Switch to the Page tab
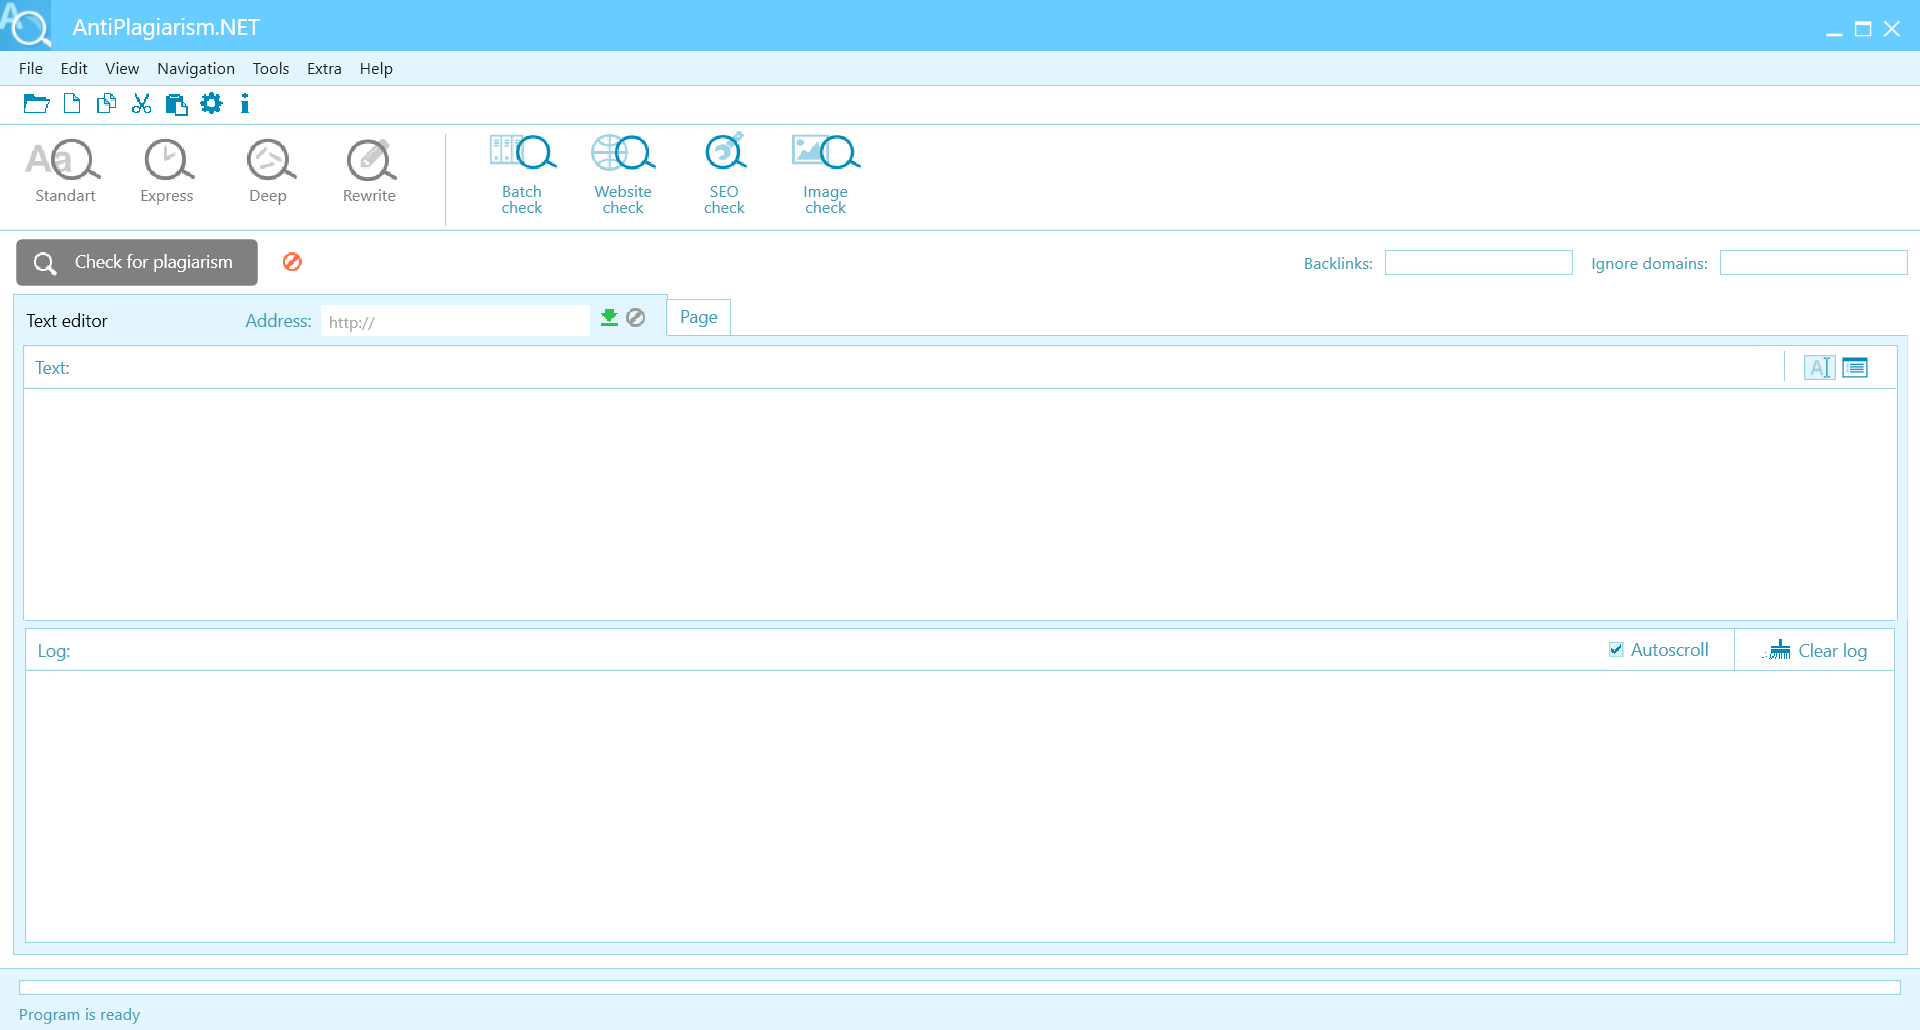The height and width of the screenshot is (1030, 1920). 699,317
